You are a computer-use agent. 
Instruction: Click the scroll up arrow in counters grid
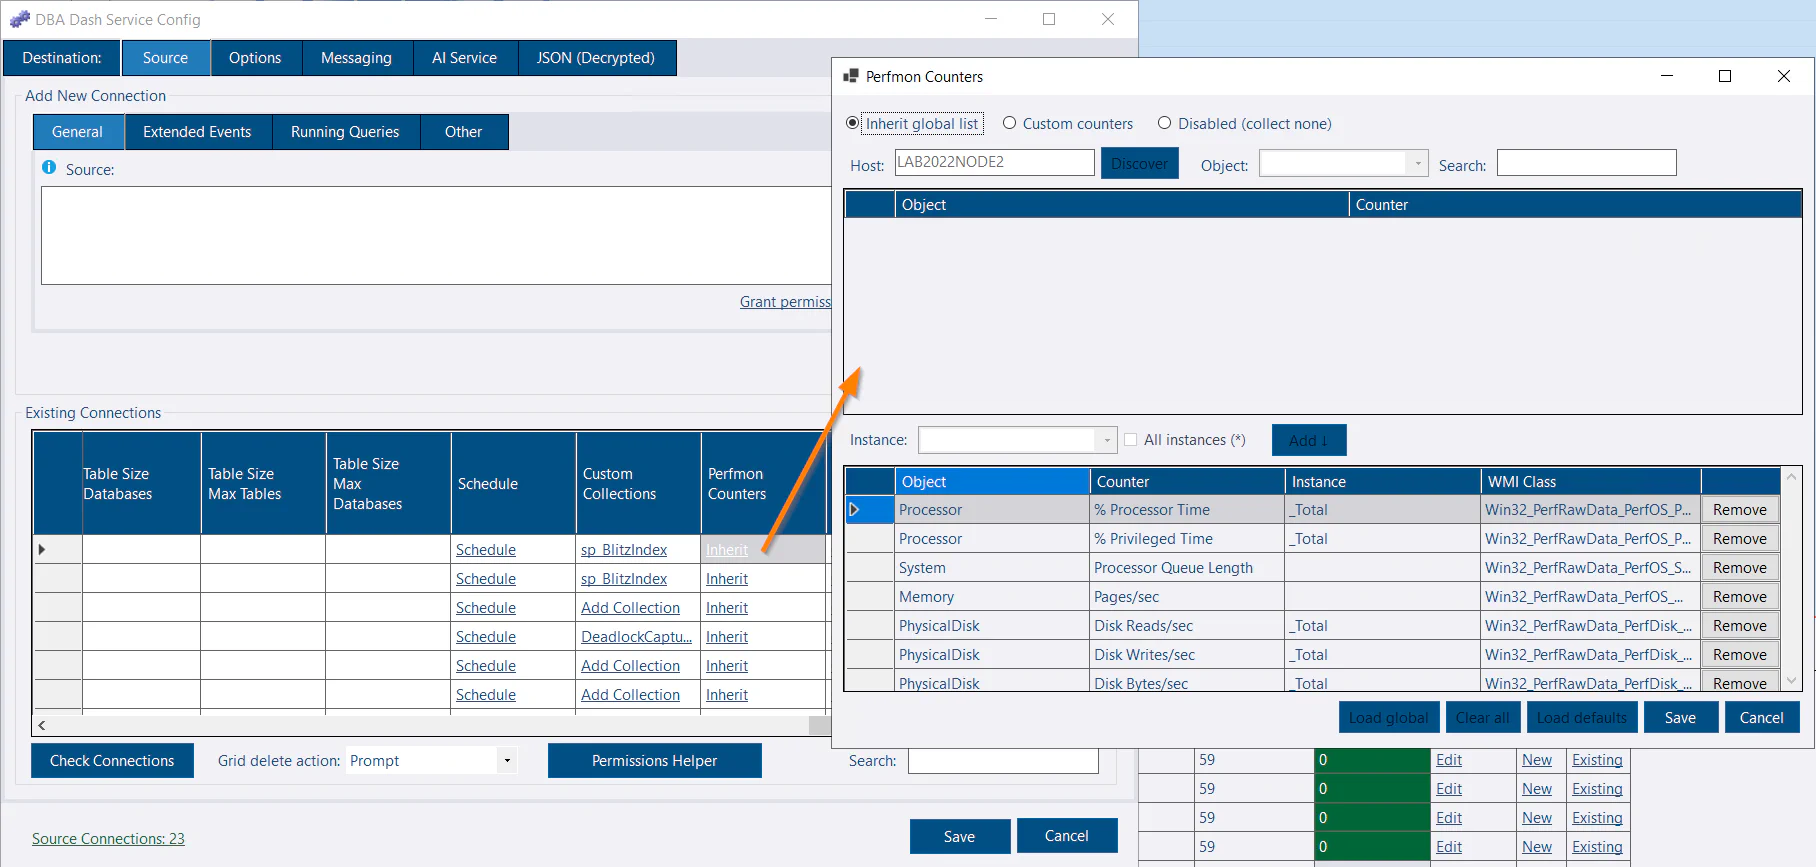click(x=1791, y=477)
